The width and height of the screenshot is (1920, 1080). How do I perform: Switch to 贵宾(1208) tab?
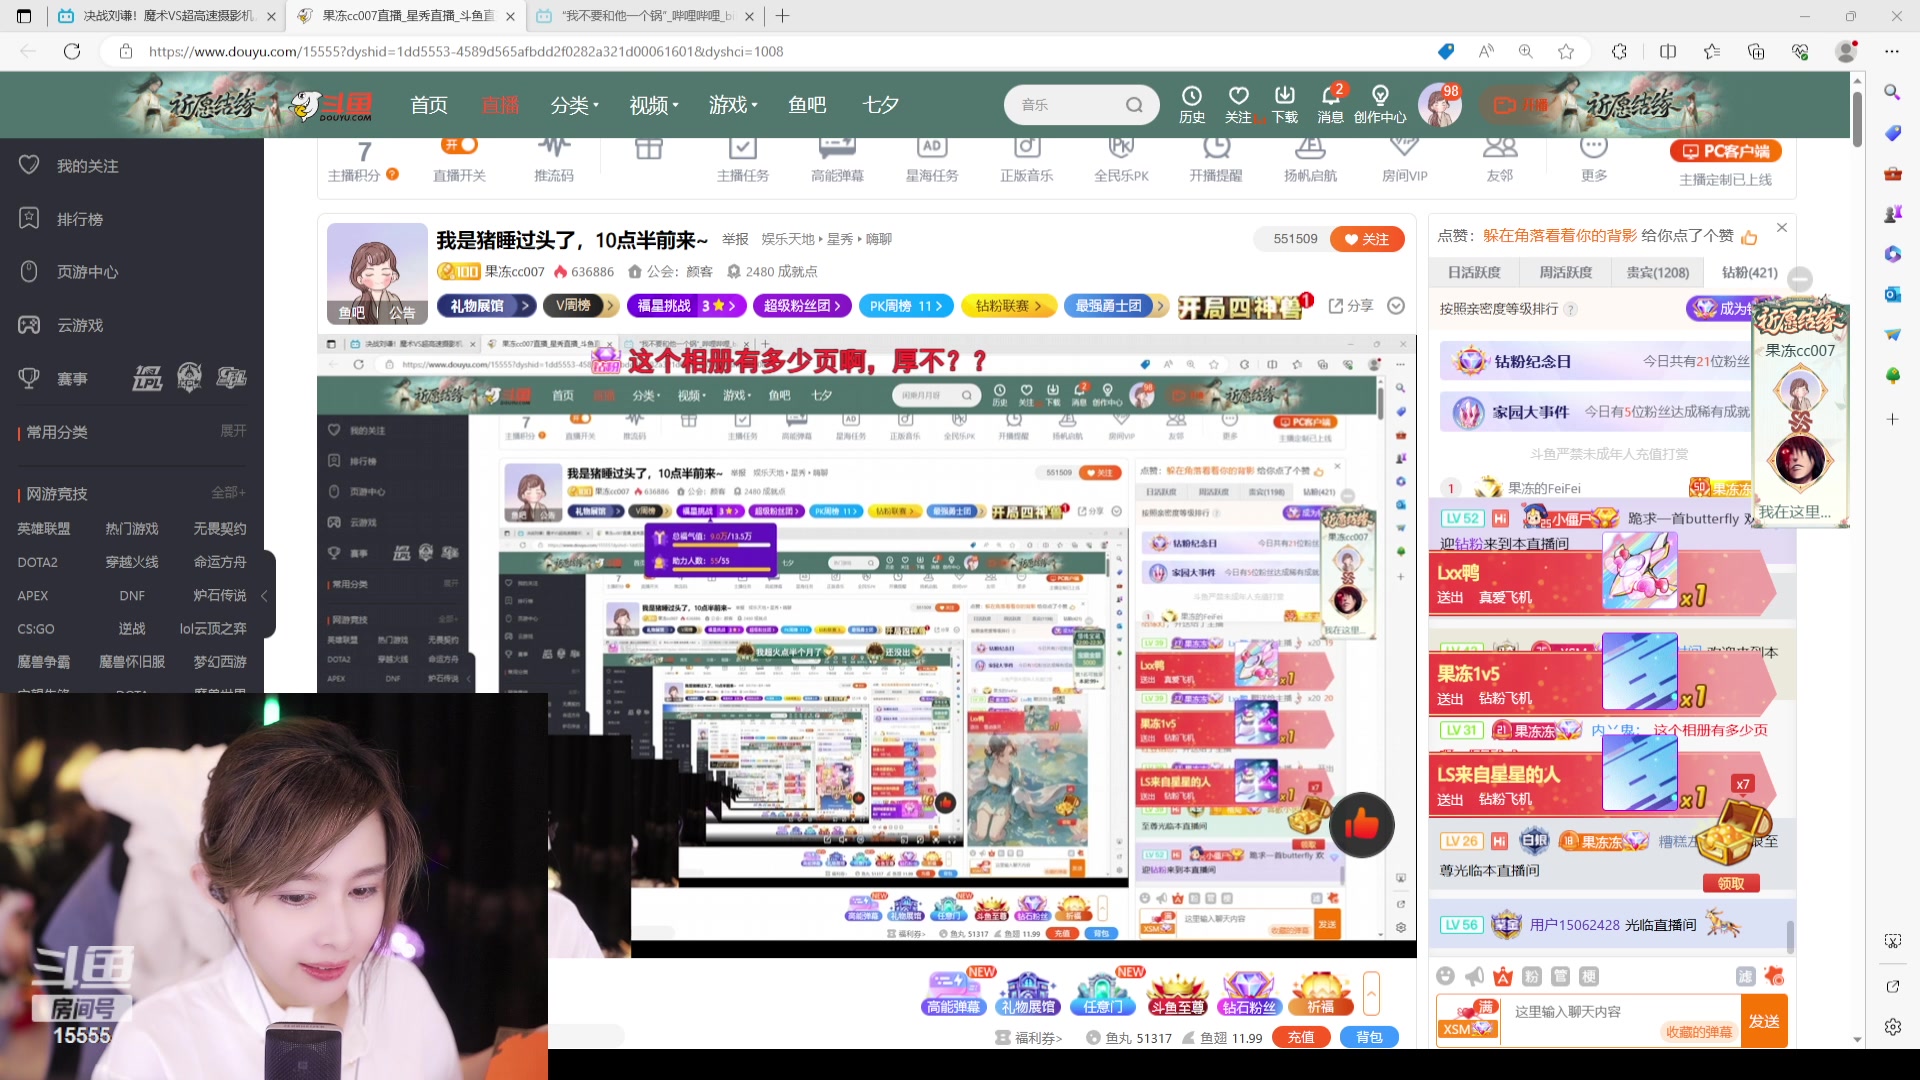pyautogui.click(x=1657, y=272)
